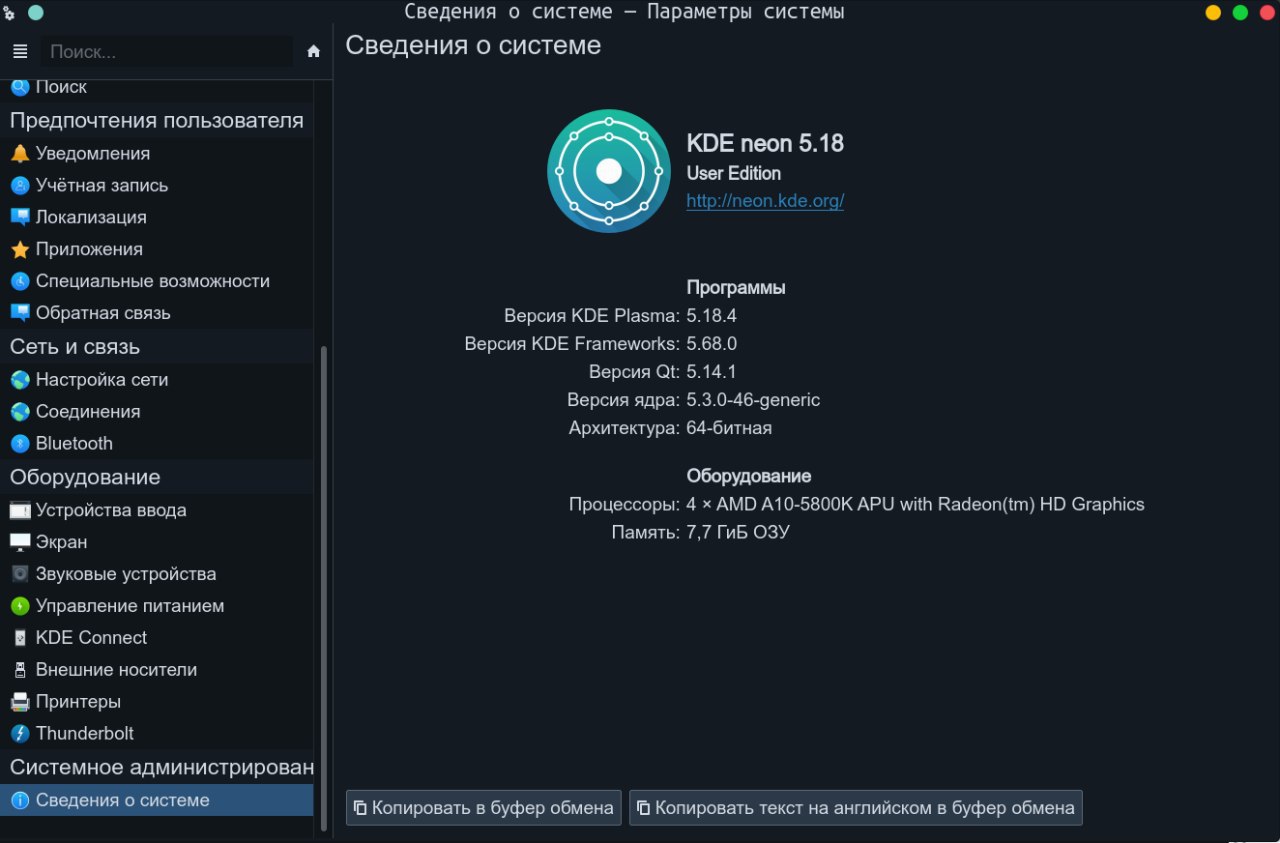Image resolution: width=1280 pixels, height=843 pixels.
Task: Click the Специальные возможности accessibility icon
Action: 20,281
